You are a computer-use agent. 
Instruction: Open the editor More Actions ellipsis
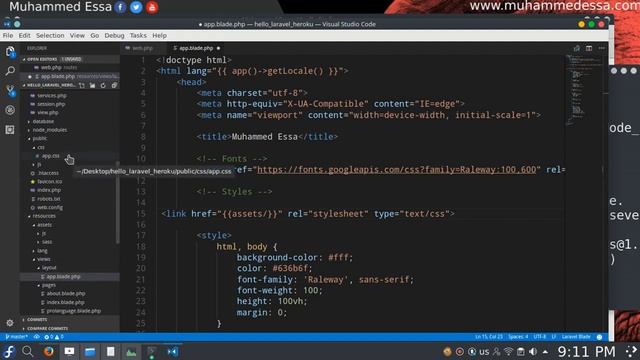pyautogui.click(x=602, y=48)
